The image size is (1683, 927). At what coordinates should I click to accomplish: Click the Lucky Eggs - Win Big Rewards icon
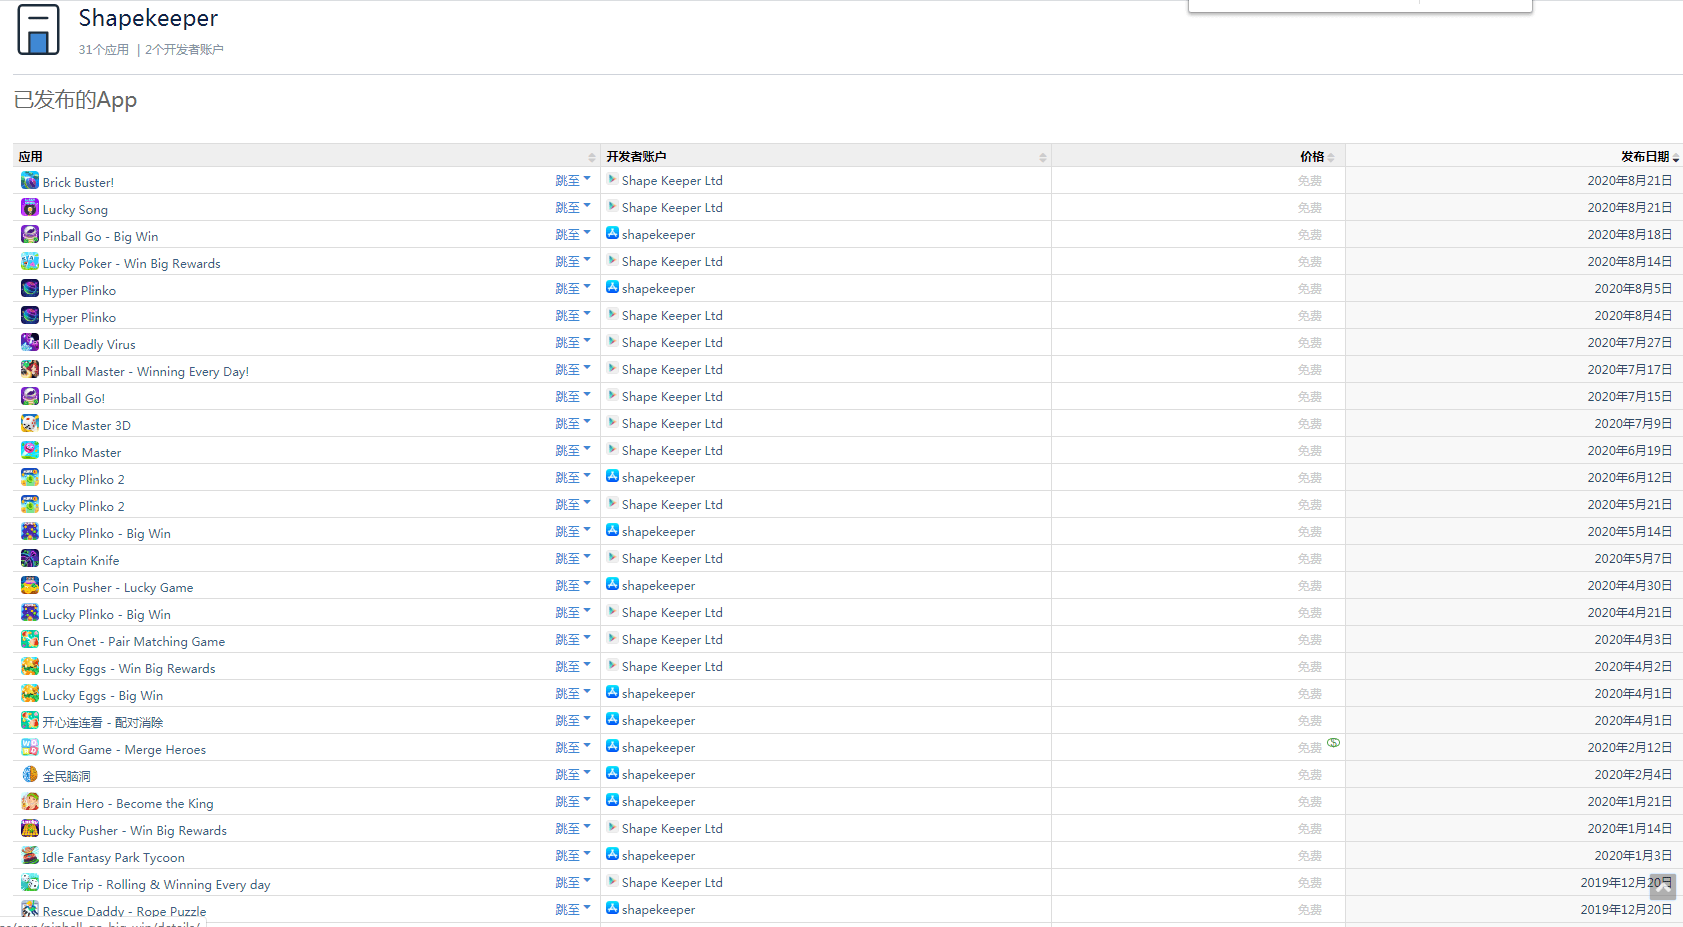(30, 666)
